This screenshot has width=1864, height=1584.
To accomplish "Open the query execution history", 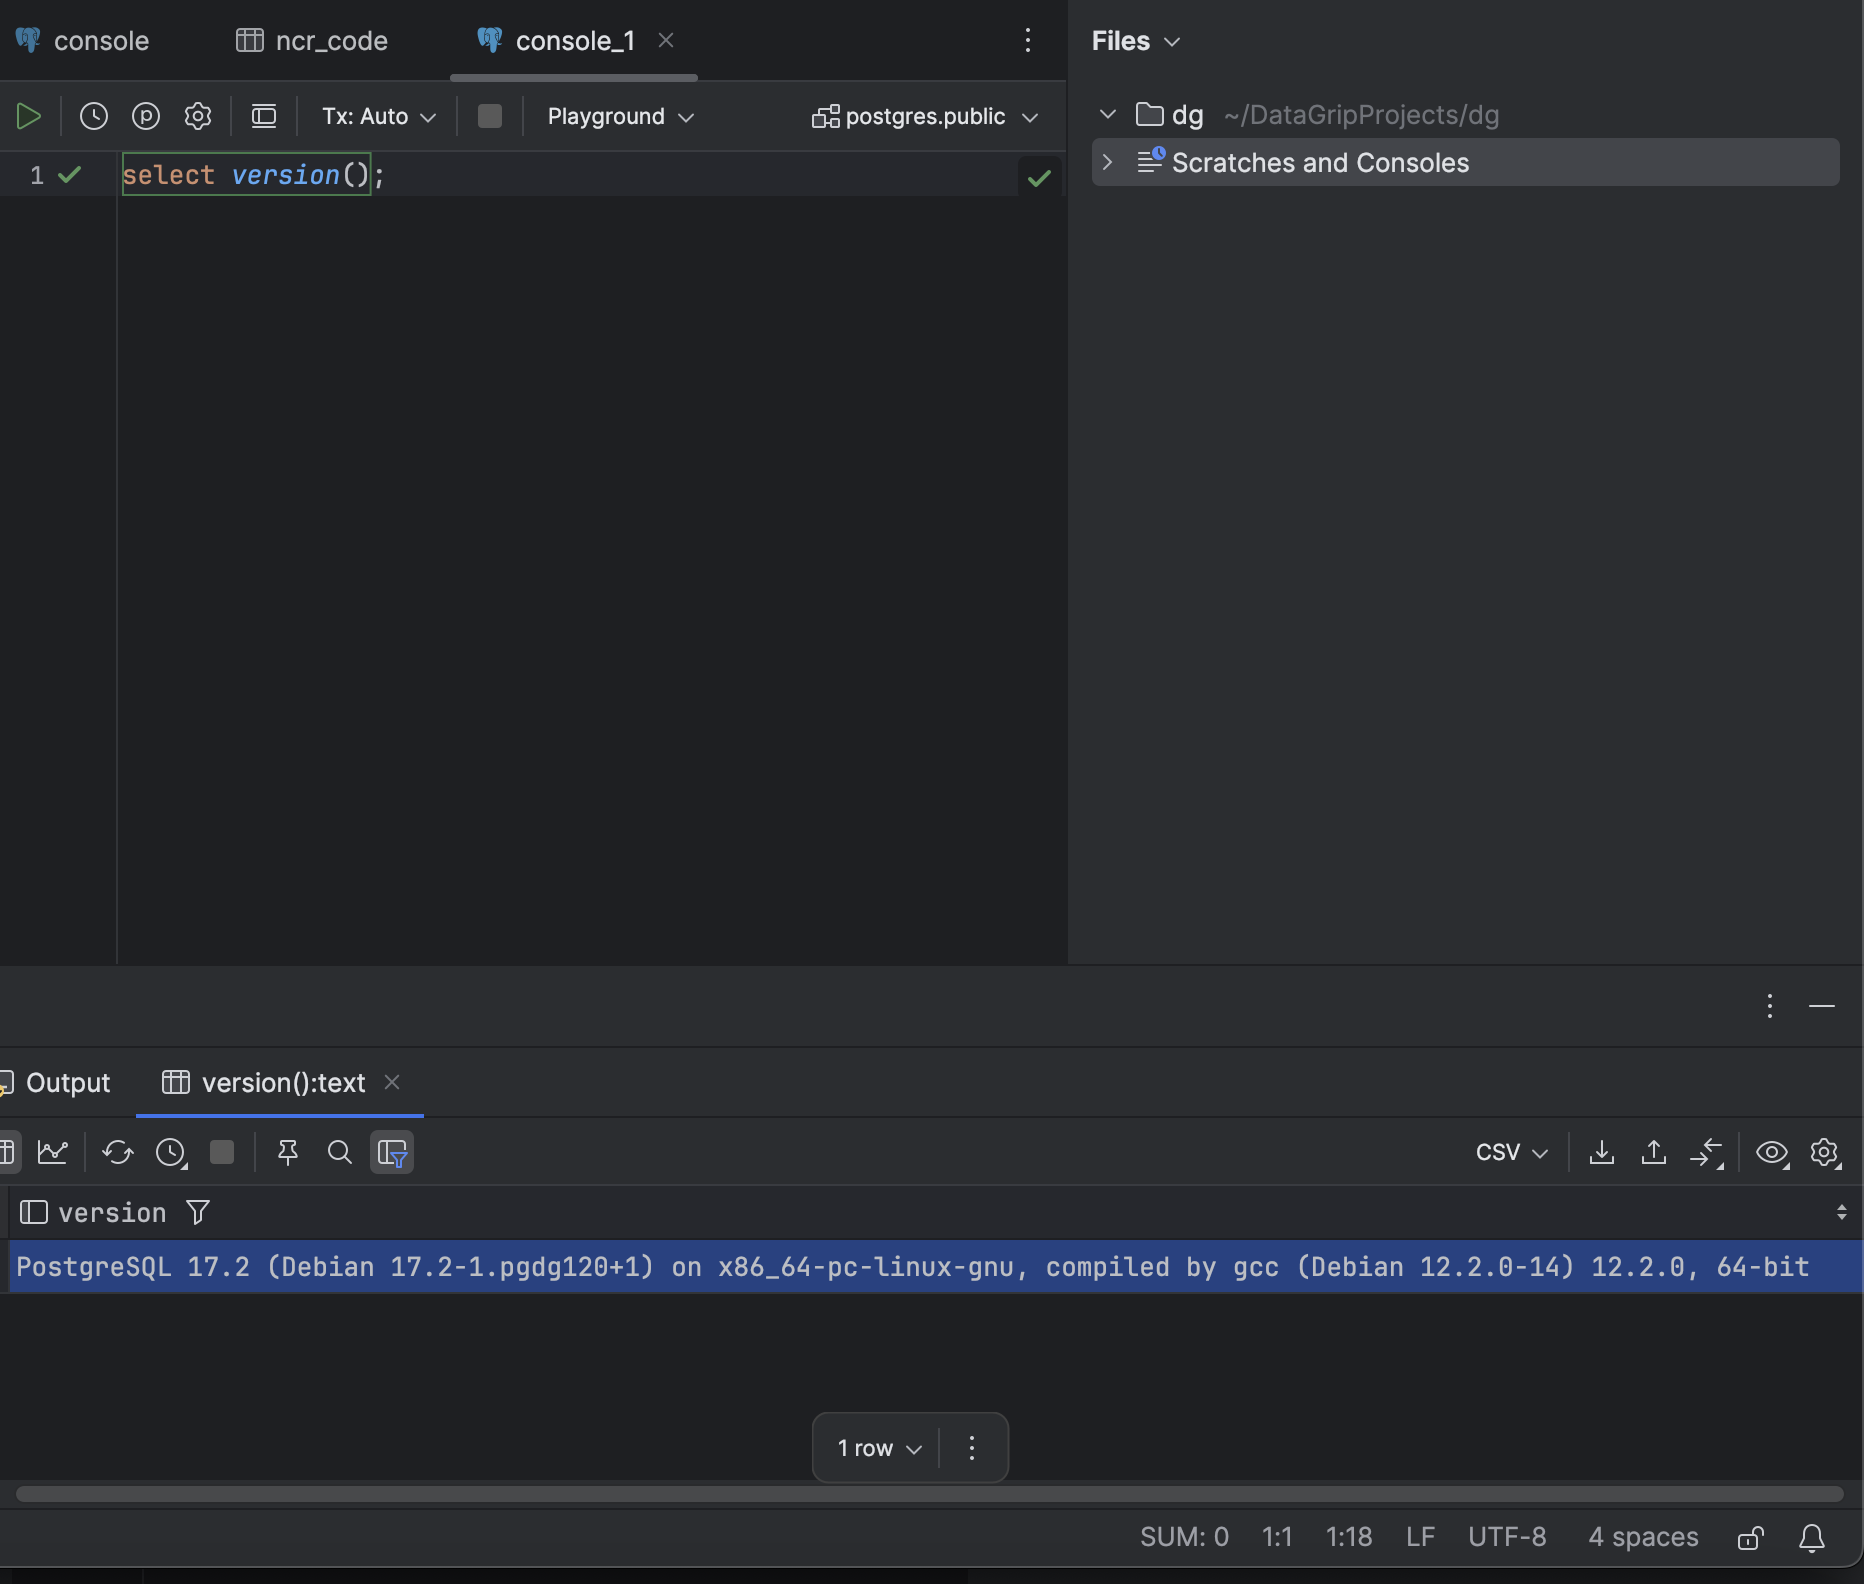I will coord(93,115).
